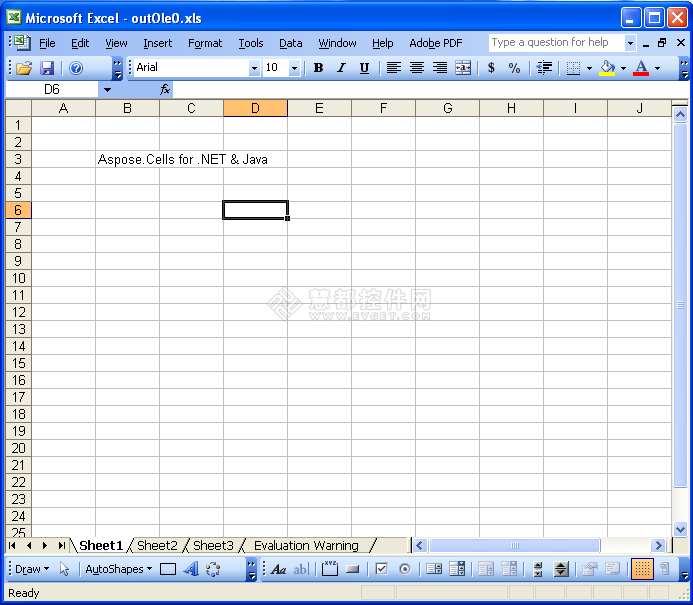Toggle Underline formatting
The image size is (693, 605).
pyautogui.click(x=364, y=68)
